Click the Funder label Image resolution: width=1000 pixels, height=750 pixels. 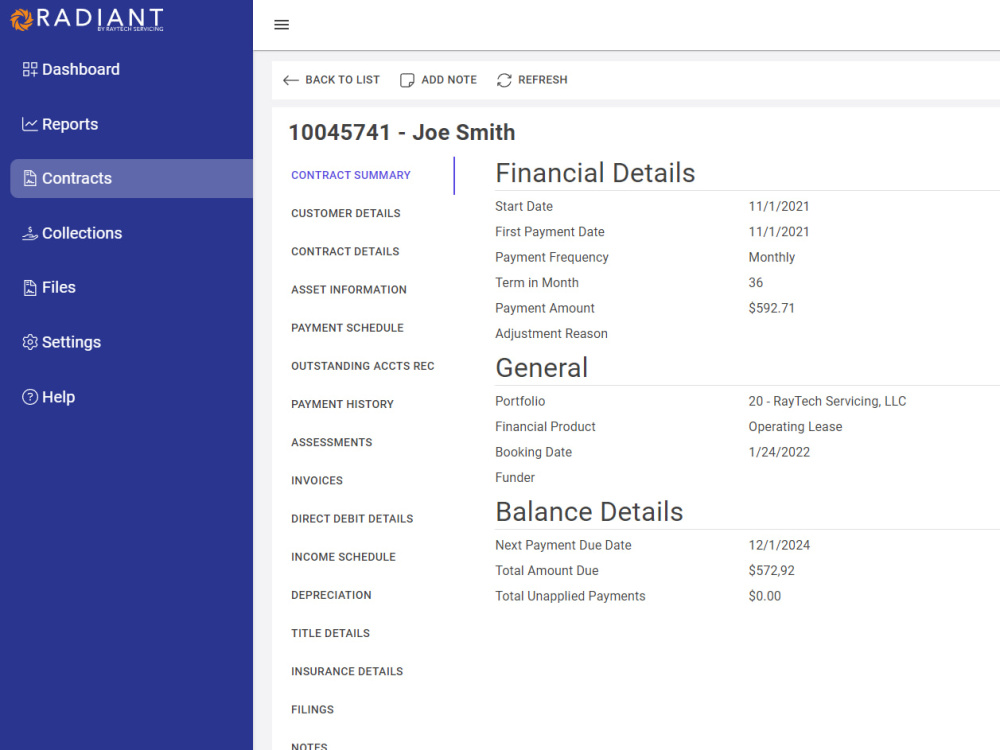click(x=515, y=478)
